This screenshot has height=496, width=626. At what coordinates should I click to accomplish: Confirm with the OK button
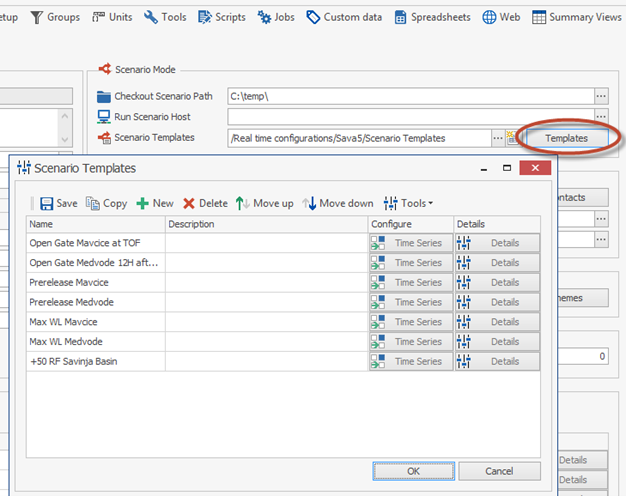click(414, 471)
